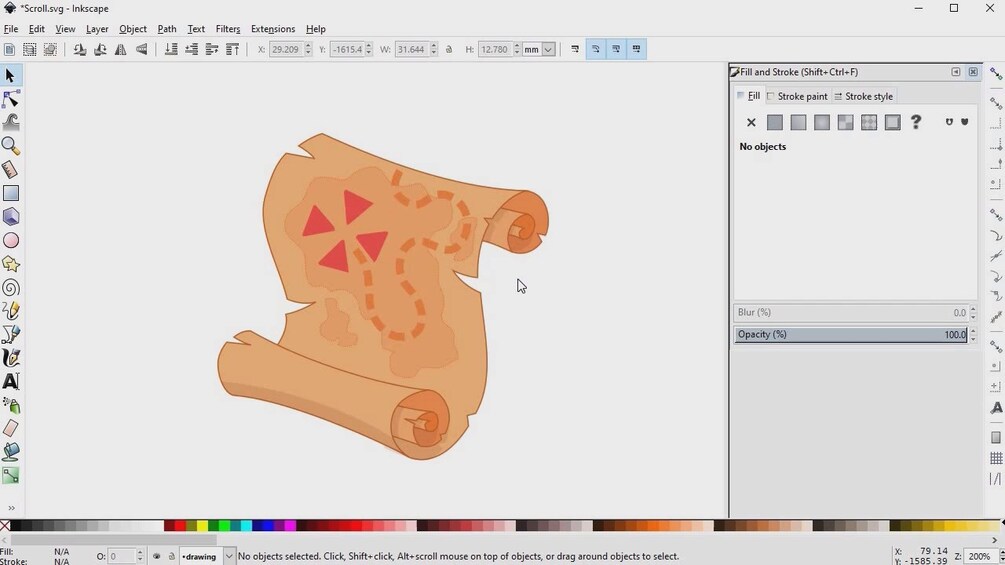The height and width of the screenshot is (565, 1005).
Task: Toggle current layer lock
Action: tap(171, 557)
